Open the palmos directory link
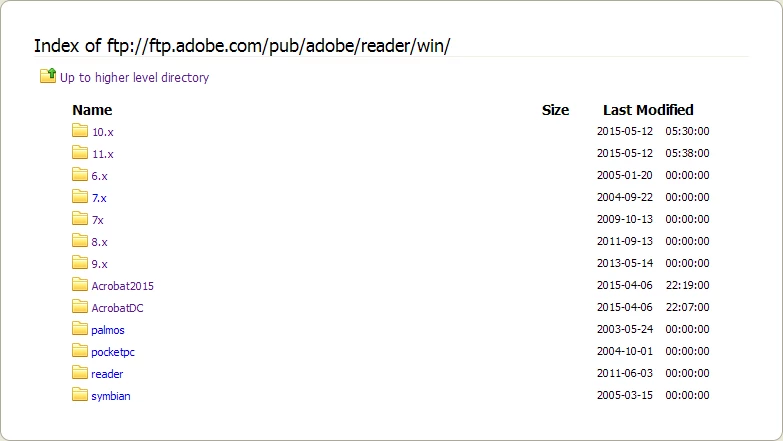The image size is (783, 441). [108, 330]
